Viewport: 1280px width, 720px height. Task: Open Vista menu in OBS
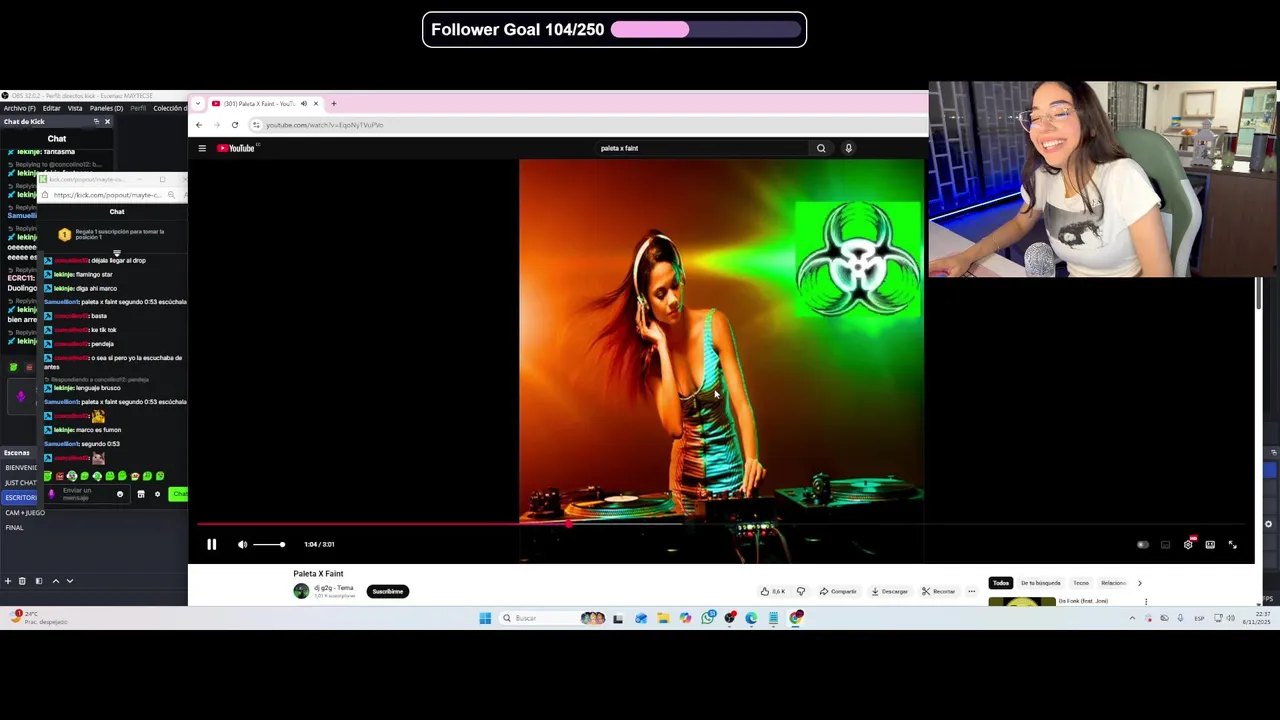pos(75,108)
